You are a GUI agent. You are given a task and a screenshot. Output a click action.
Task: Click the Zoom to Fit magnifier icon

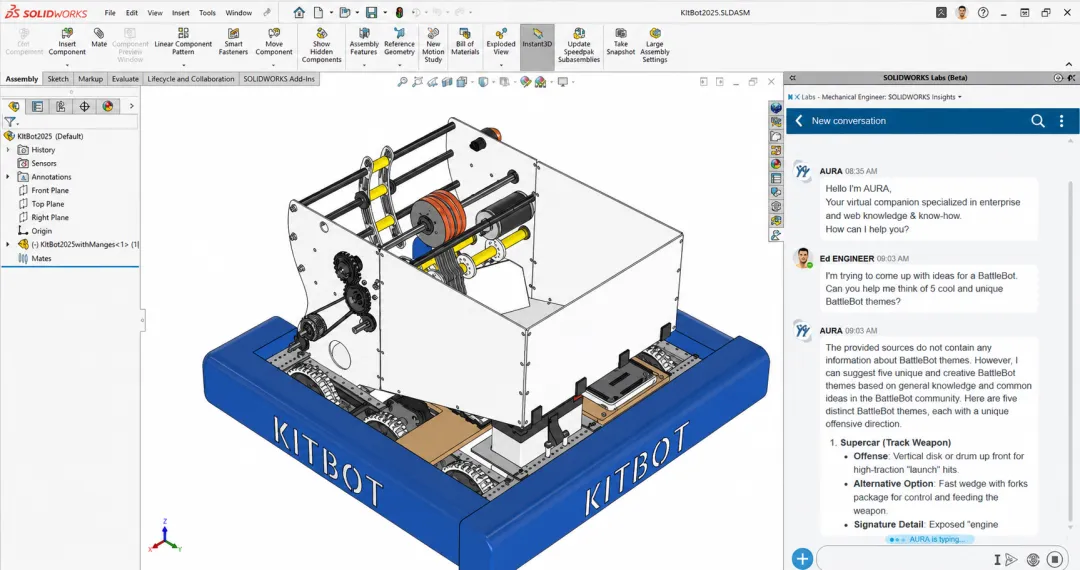pyautogui.click(x=402, y=82)
